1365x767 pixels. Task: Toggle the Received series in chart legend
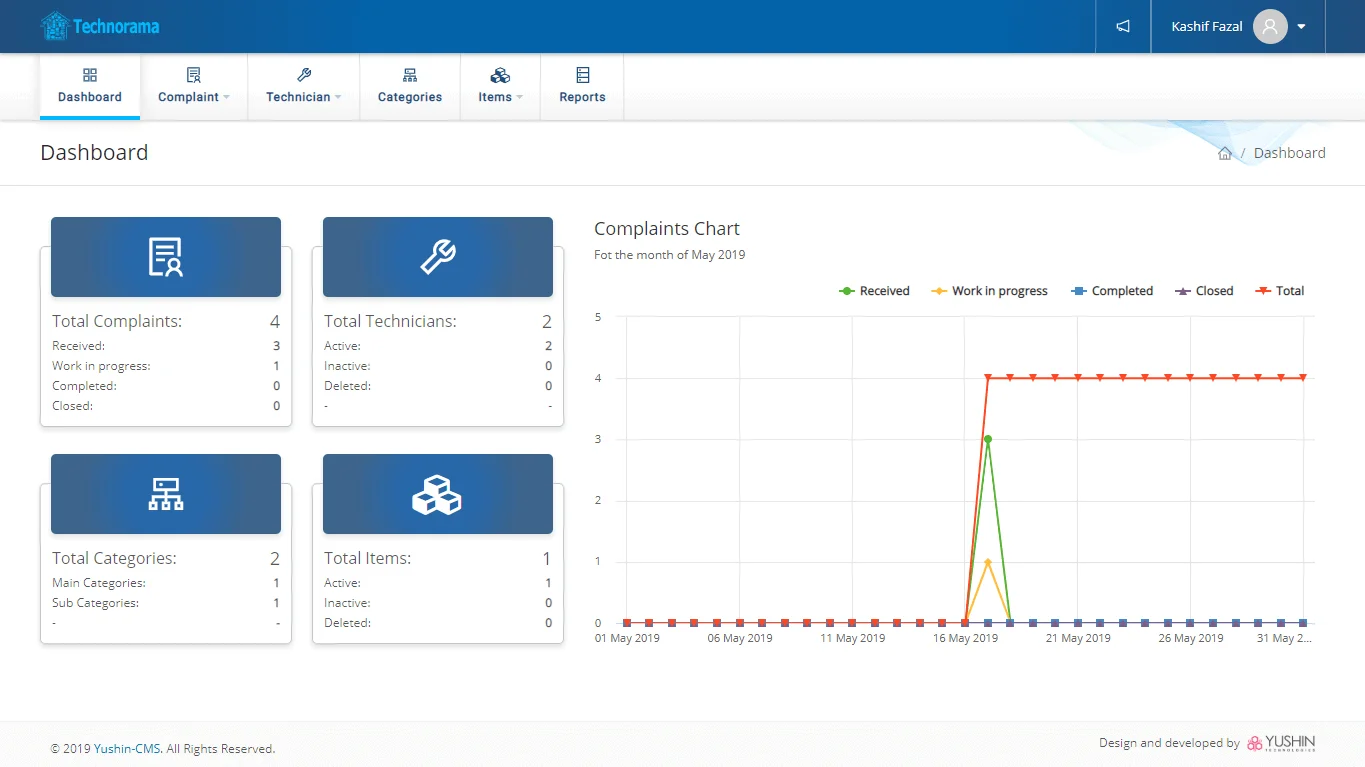(x=874, y=291)
